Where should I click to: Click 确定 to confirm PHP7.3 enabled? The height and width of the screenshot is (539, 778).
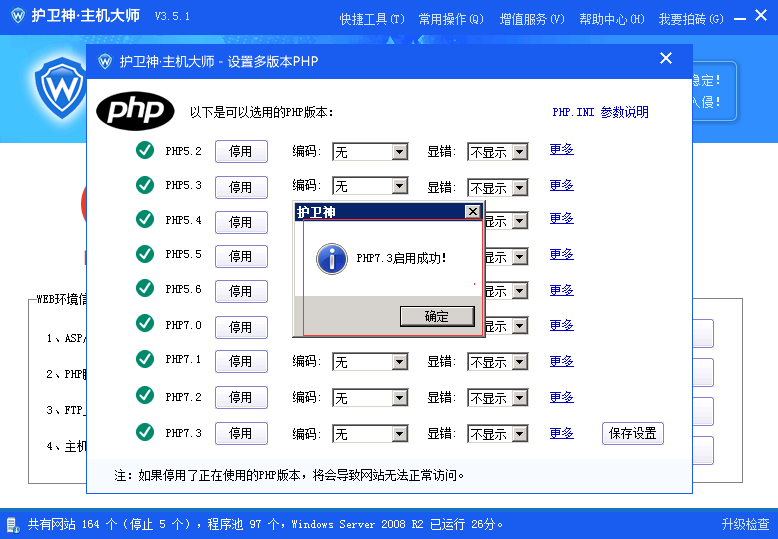tap(436, 316)
